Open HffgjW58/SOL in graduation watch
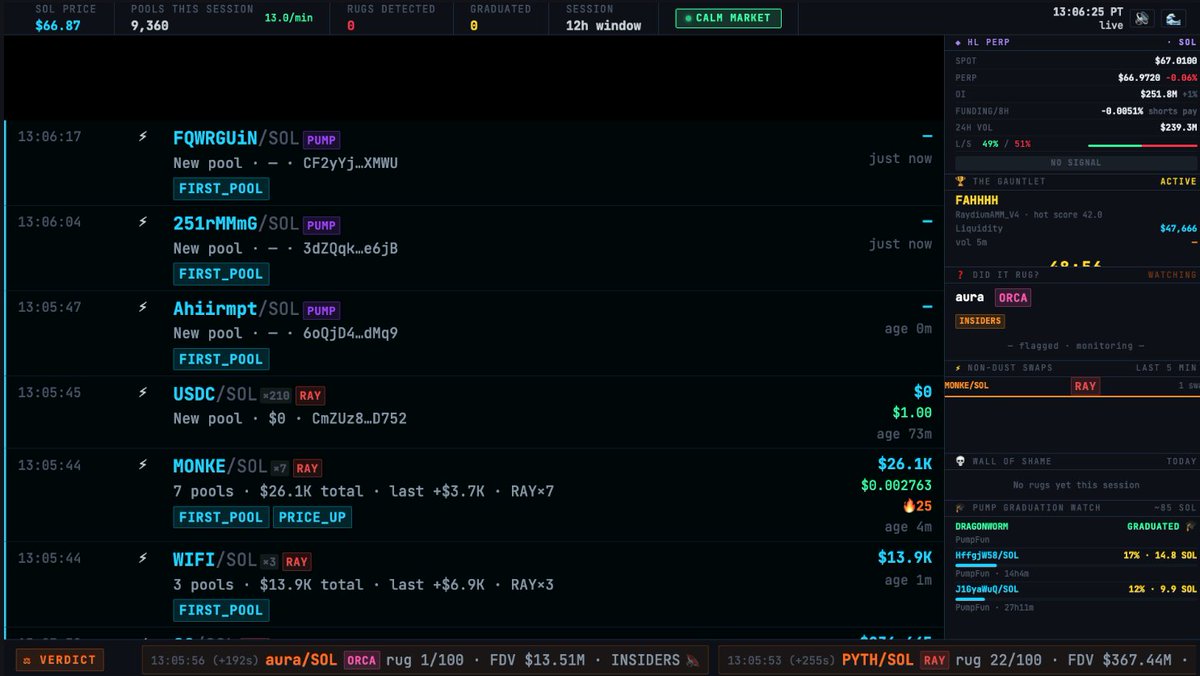1200x676 pixels. click(x=987, y=555)
